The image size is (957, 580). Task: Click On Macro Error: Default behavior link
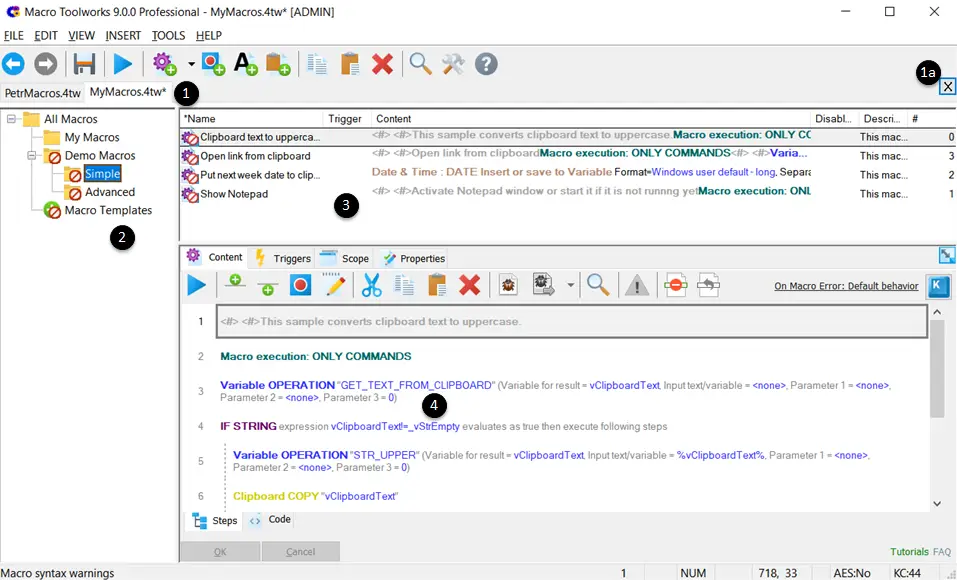(846, 286)
